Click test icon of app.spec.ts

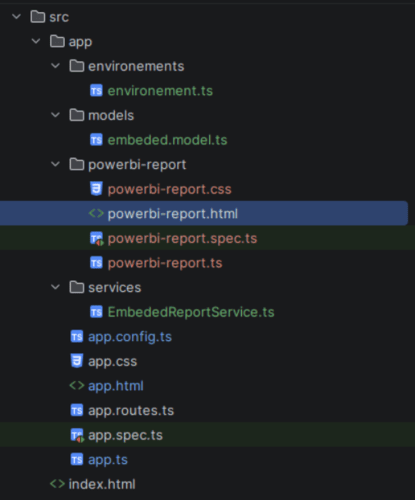[x=77, y=435]
